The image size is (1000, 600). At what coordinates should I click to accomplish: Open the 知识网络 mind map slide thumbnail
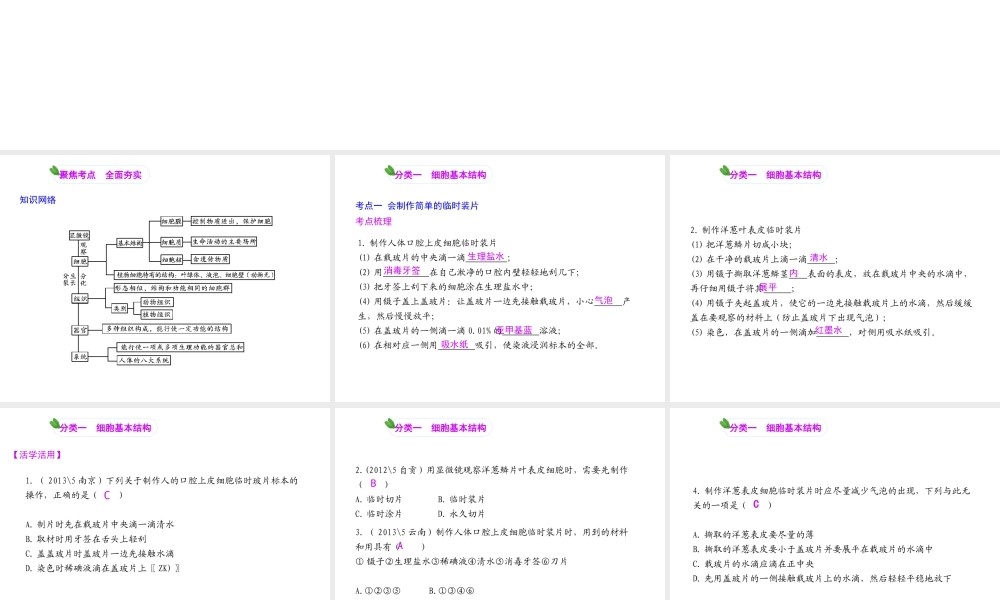(x=165, y=278)
